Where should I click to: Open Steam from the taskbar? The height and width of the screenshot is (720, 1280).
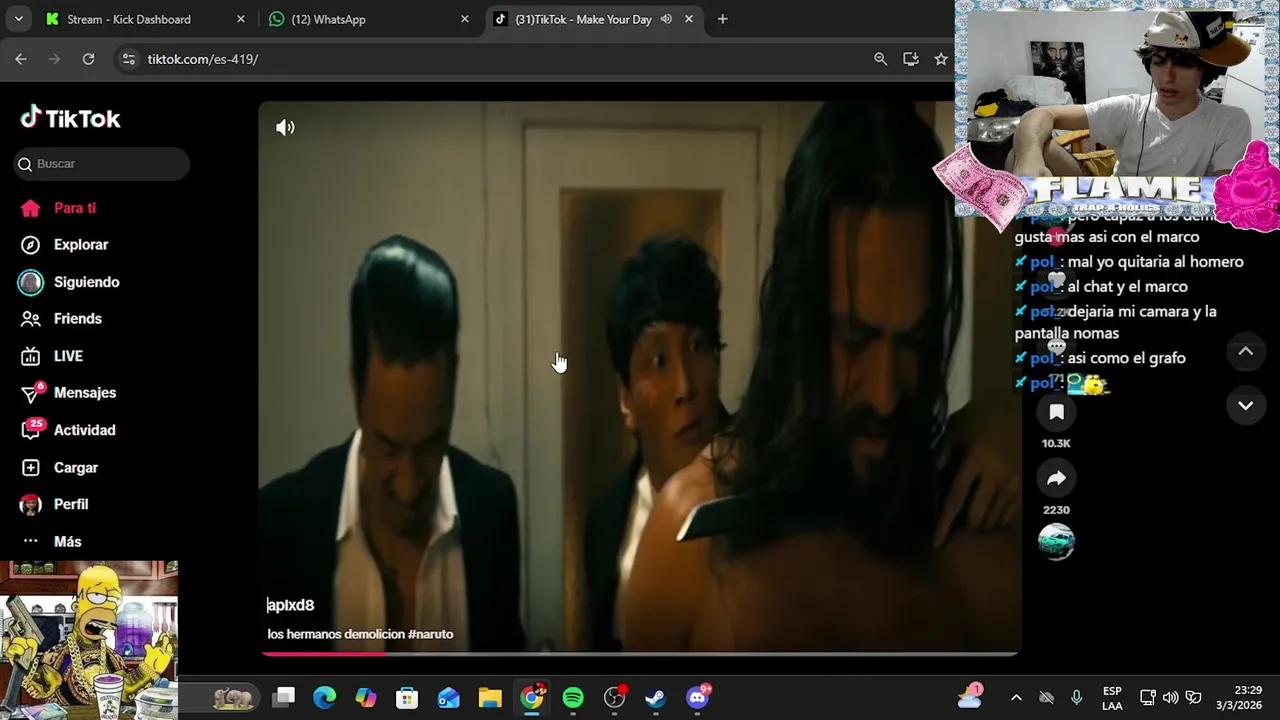[x=656, y=698]
